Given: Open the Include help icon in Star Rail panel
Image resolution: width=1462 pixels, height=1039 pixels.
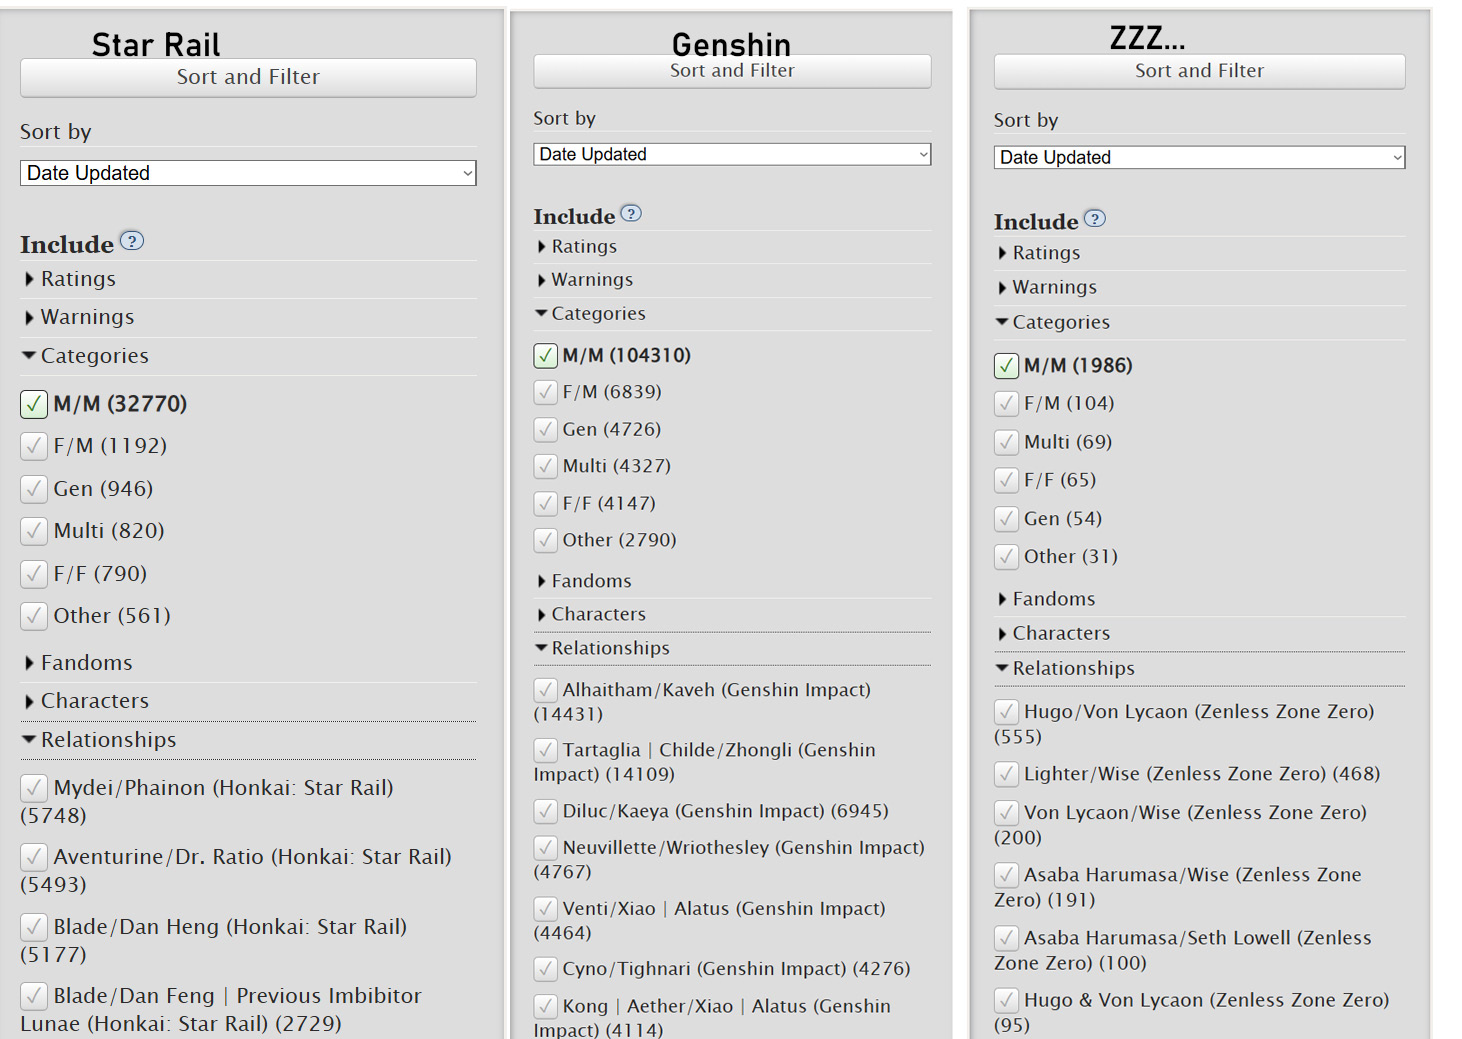Looking at the screenshot, I should pyautogui.click(x=132, y=241).
